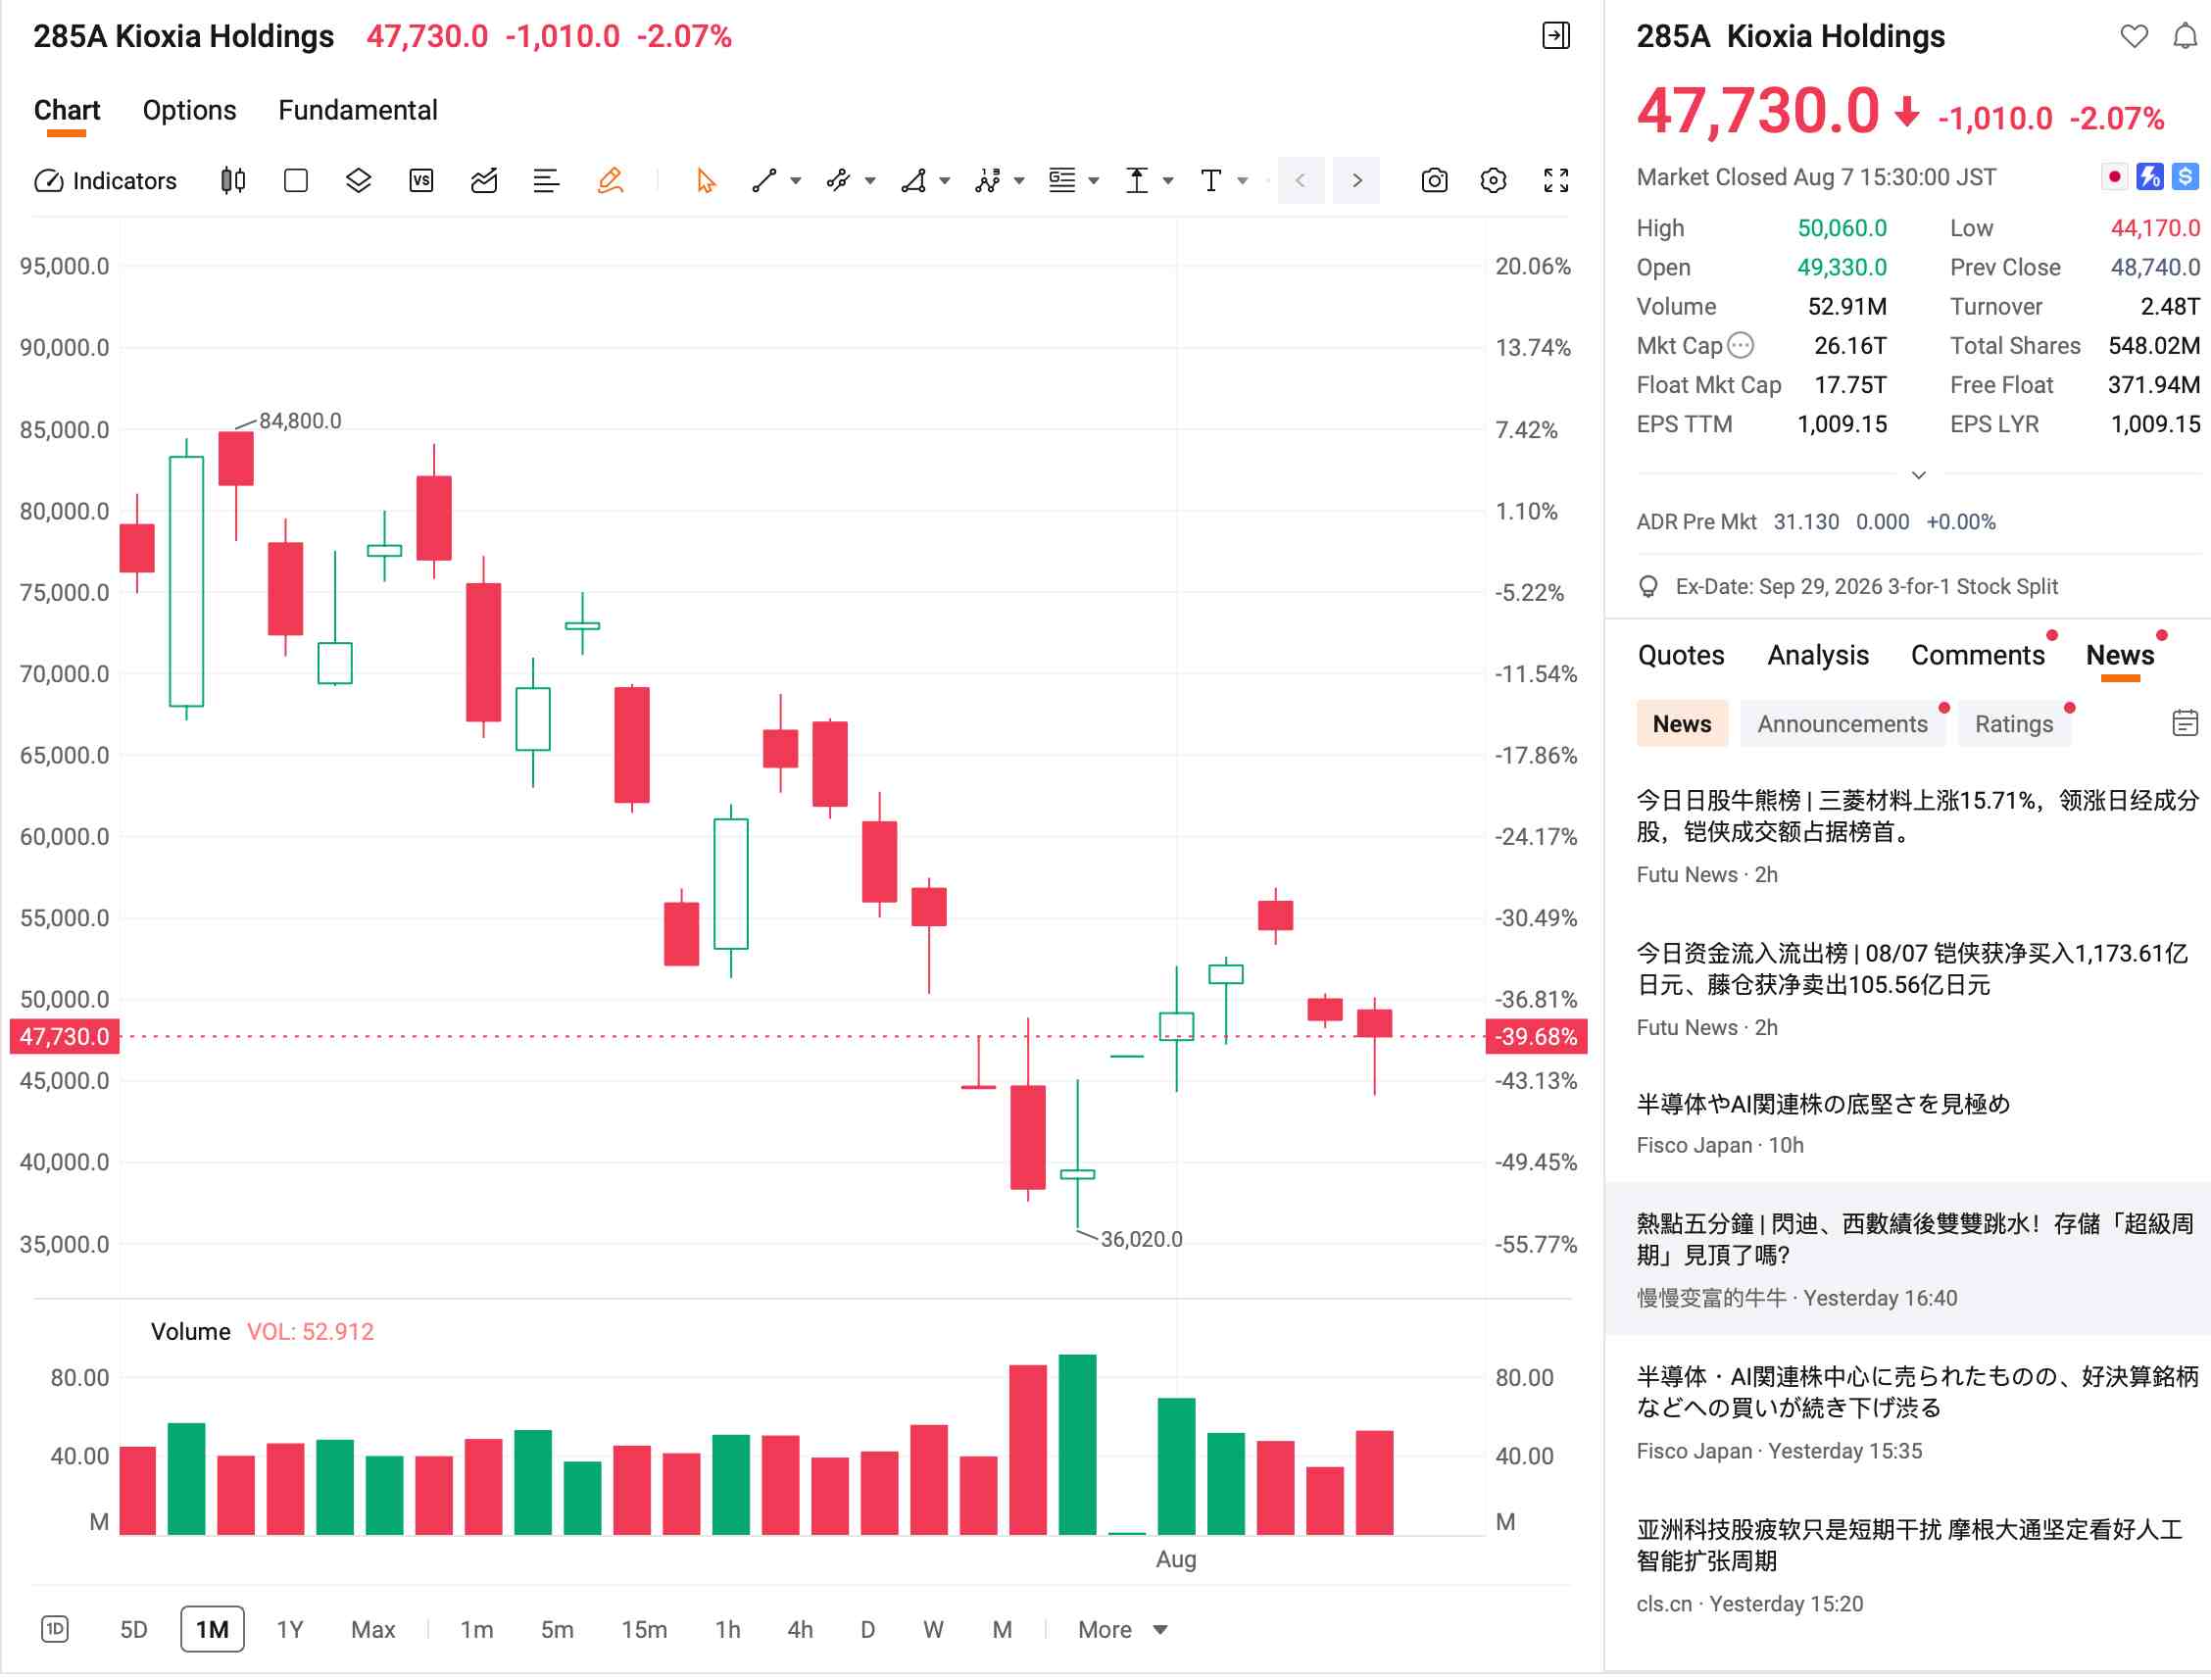Select the channel line drawing tool
This screenshot has height=1680, width=2211.
(x=839, y=181)
